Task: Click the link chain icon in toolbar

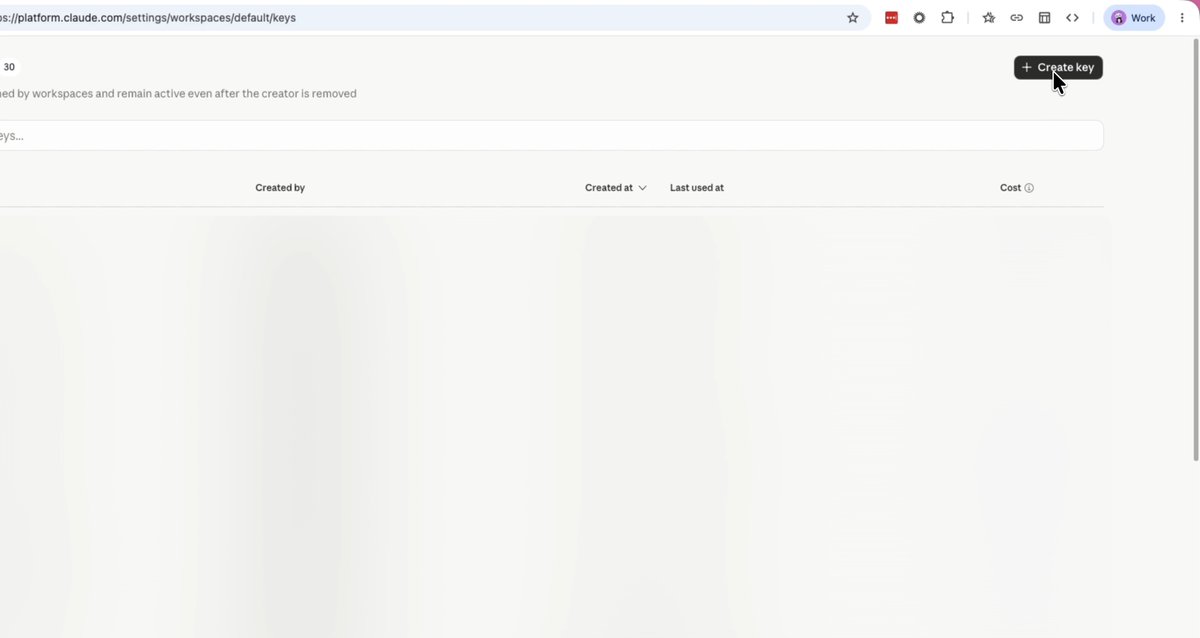Action: pyautogui.click(x=1016, y=18)
